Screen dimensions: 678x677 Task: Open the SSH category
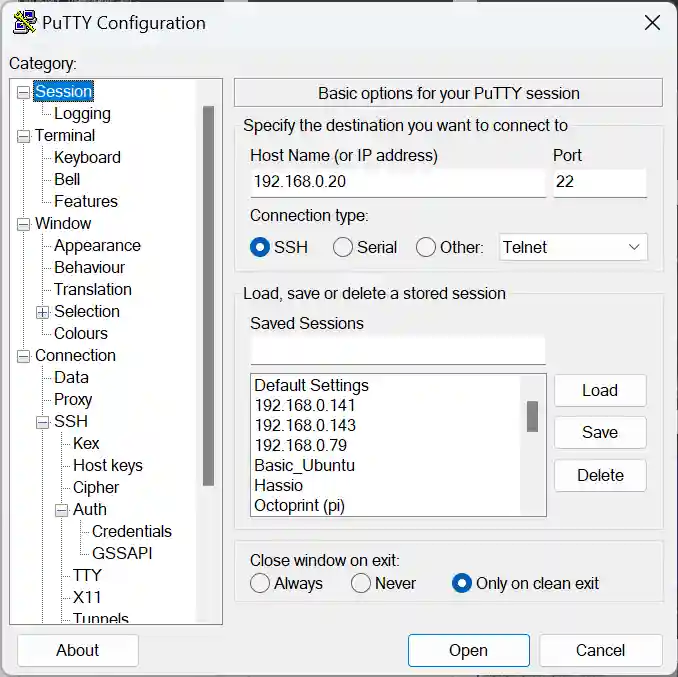point(71,422)
